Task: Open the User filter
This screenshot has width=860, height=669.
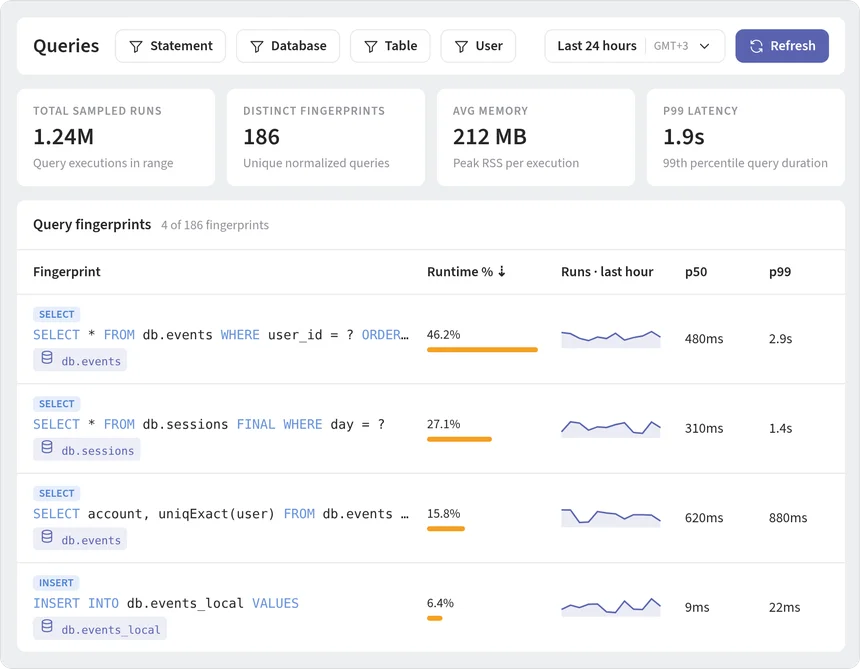Action: click(478, 46)
